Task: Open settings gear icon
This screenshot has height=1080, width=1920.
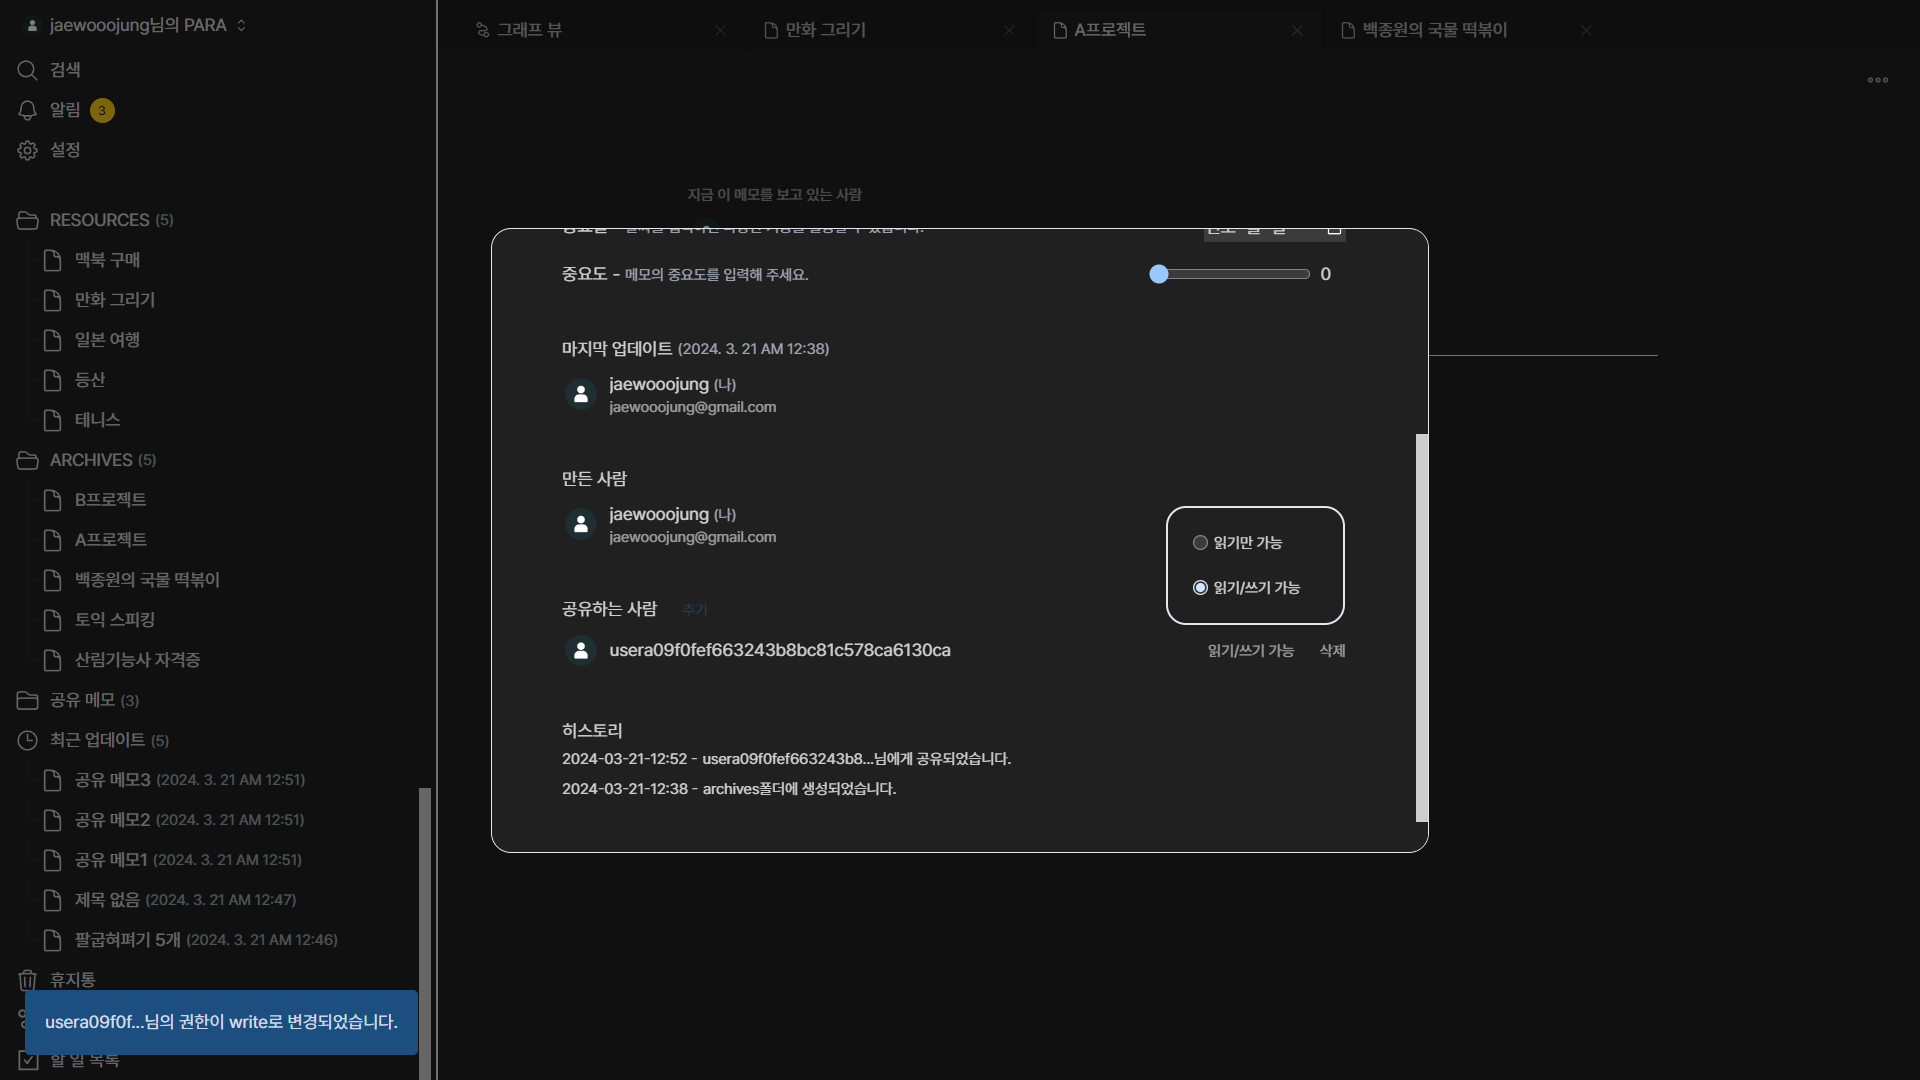Action: click(x=27, y=150)
